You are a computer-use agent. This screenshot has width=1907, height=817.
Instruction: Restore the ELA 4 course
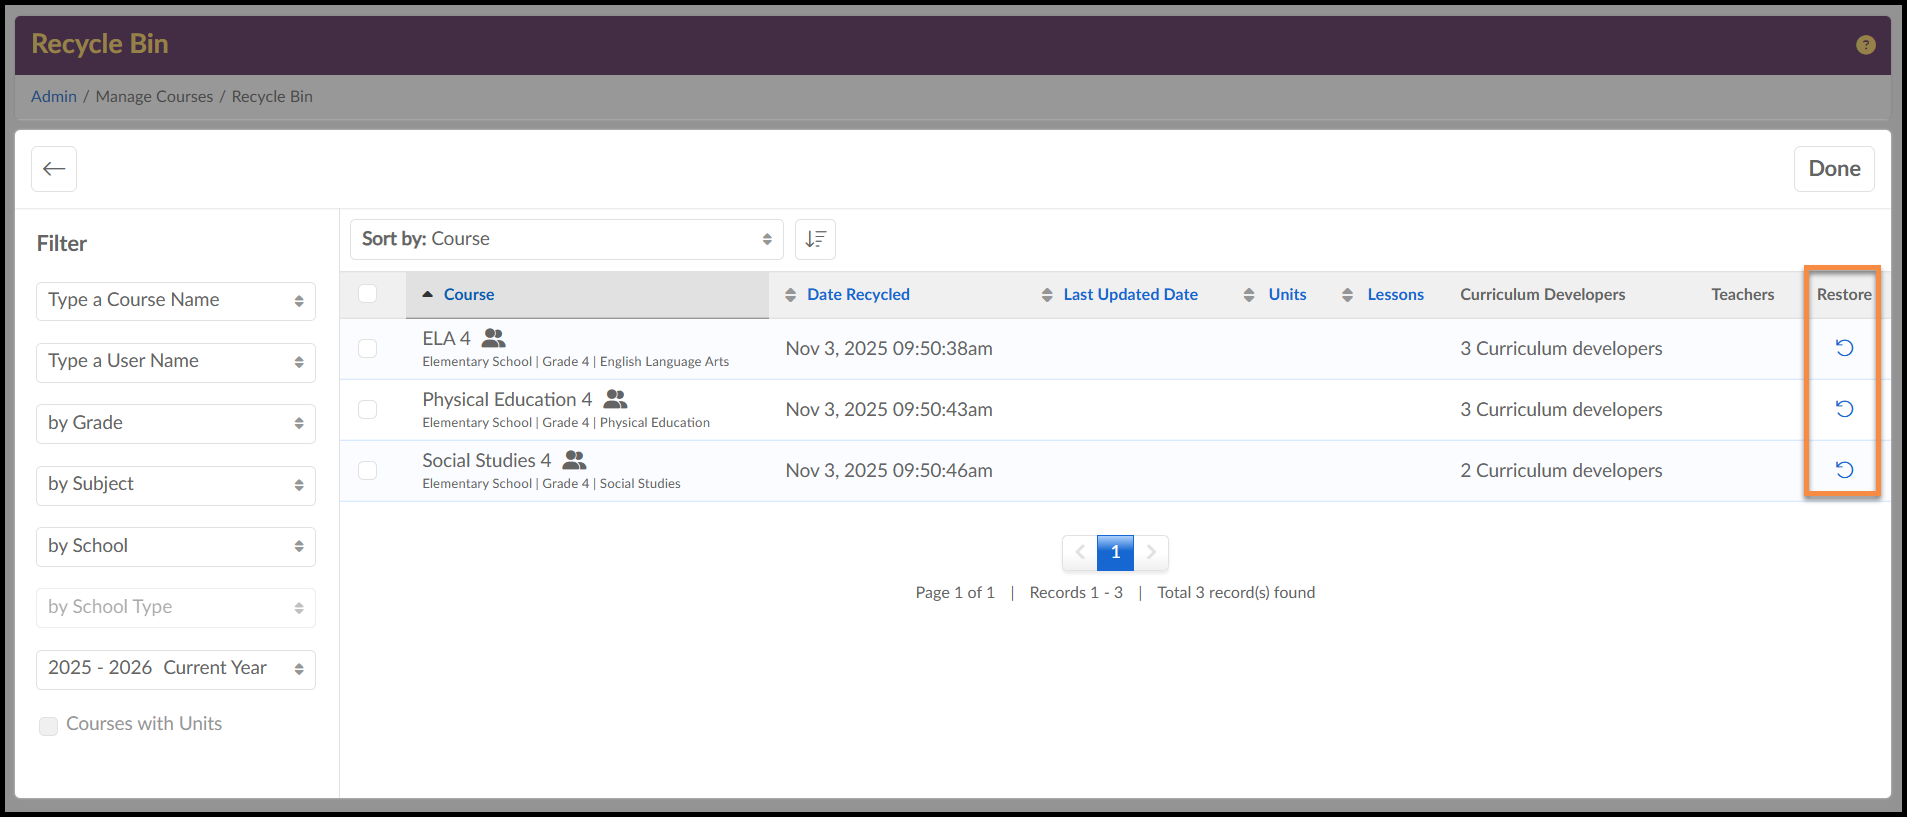[1844, 348]
